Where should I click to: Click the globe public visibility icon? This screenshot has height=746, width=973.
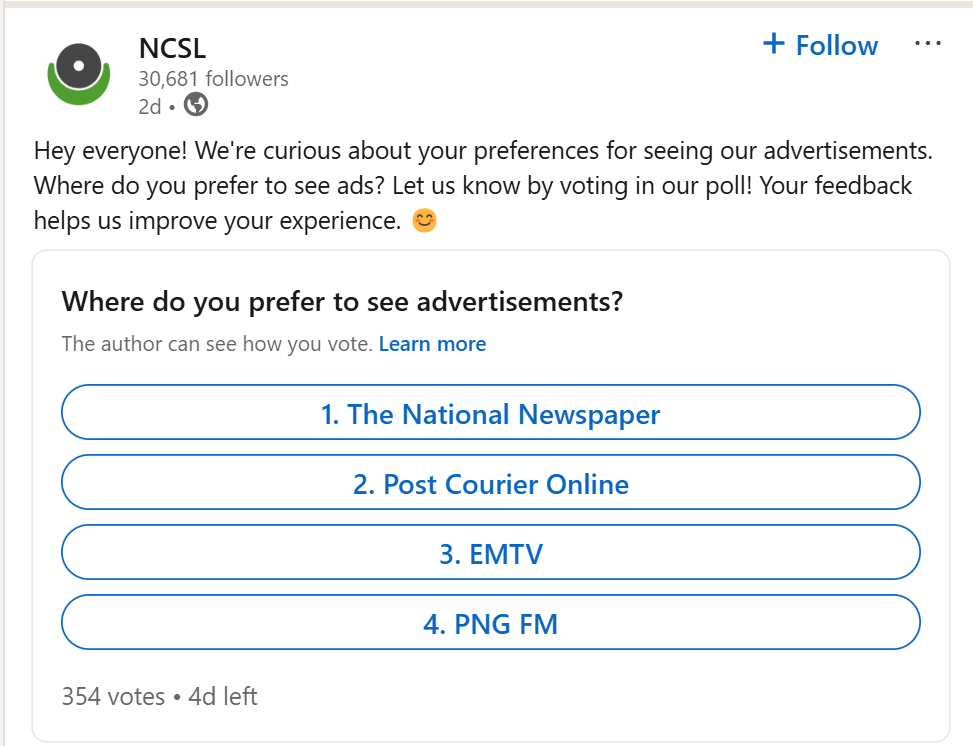[x=196, y=104]
